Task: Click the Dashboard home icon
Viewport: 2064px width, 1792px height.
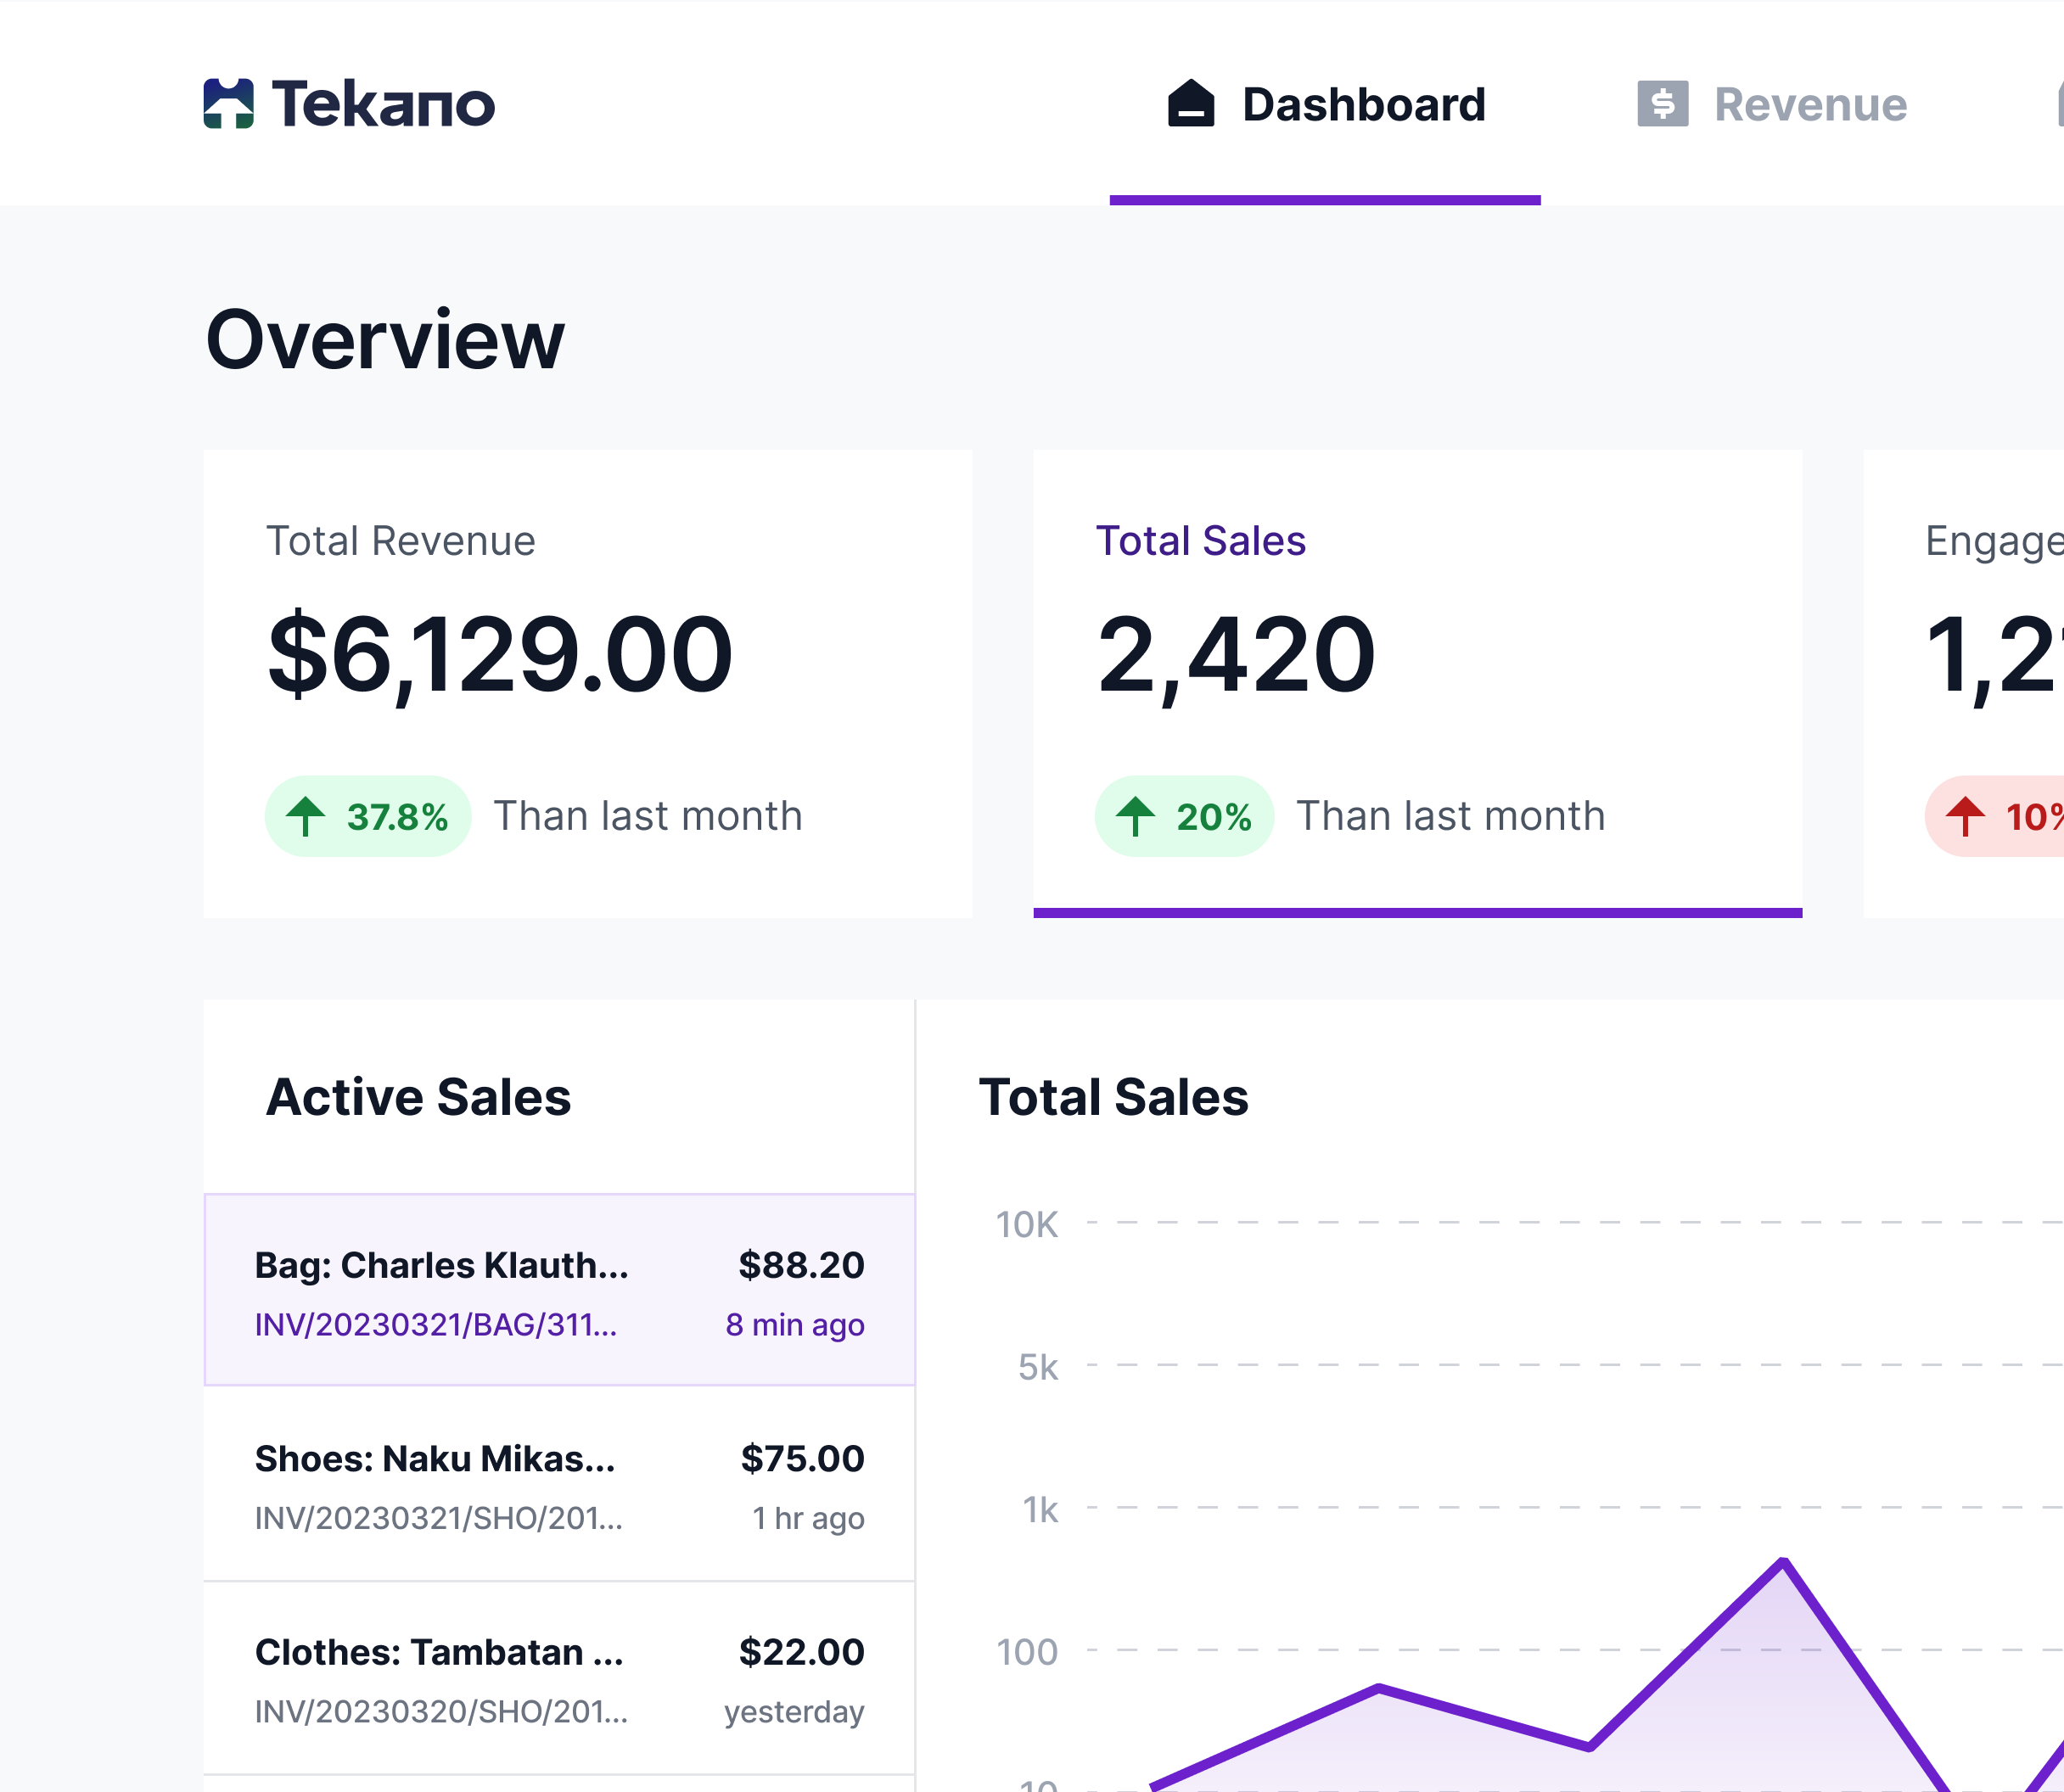Action: tap(1190, 104)
